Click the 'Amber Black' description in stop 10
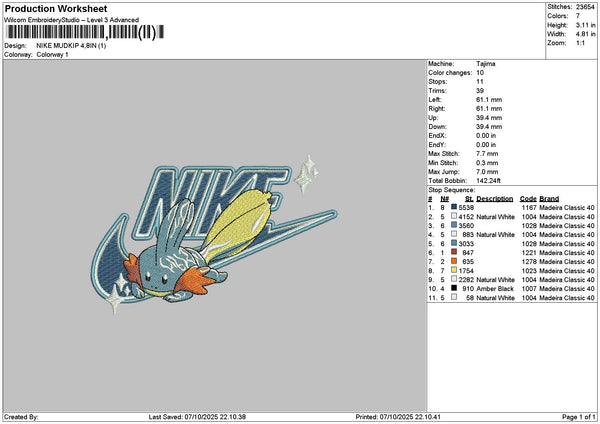The width and height of the screenshot is (600, 424). 495,289
